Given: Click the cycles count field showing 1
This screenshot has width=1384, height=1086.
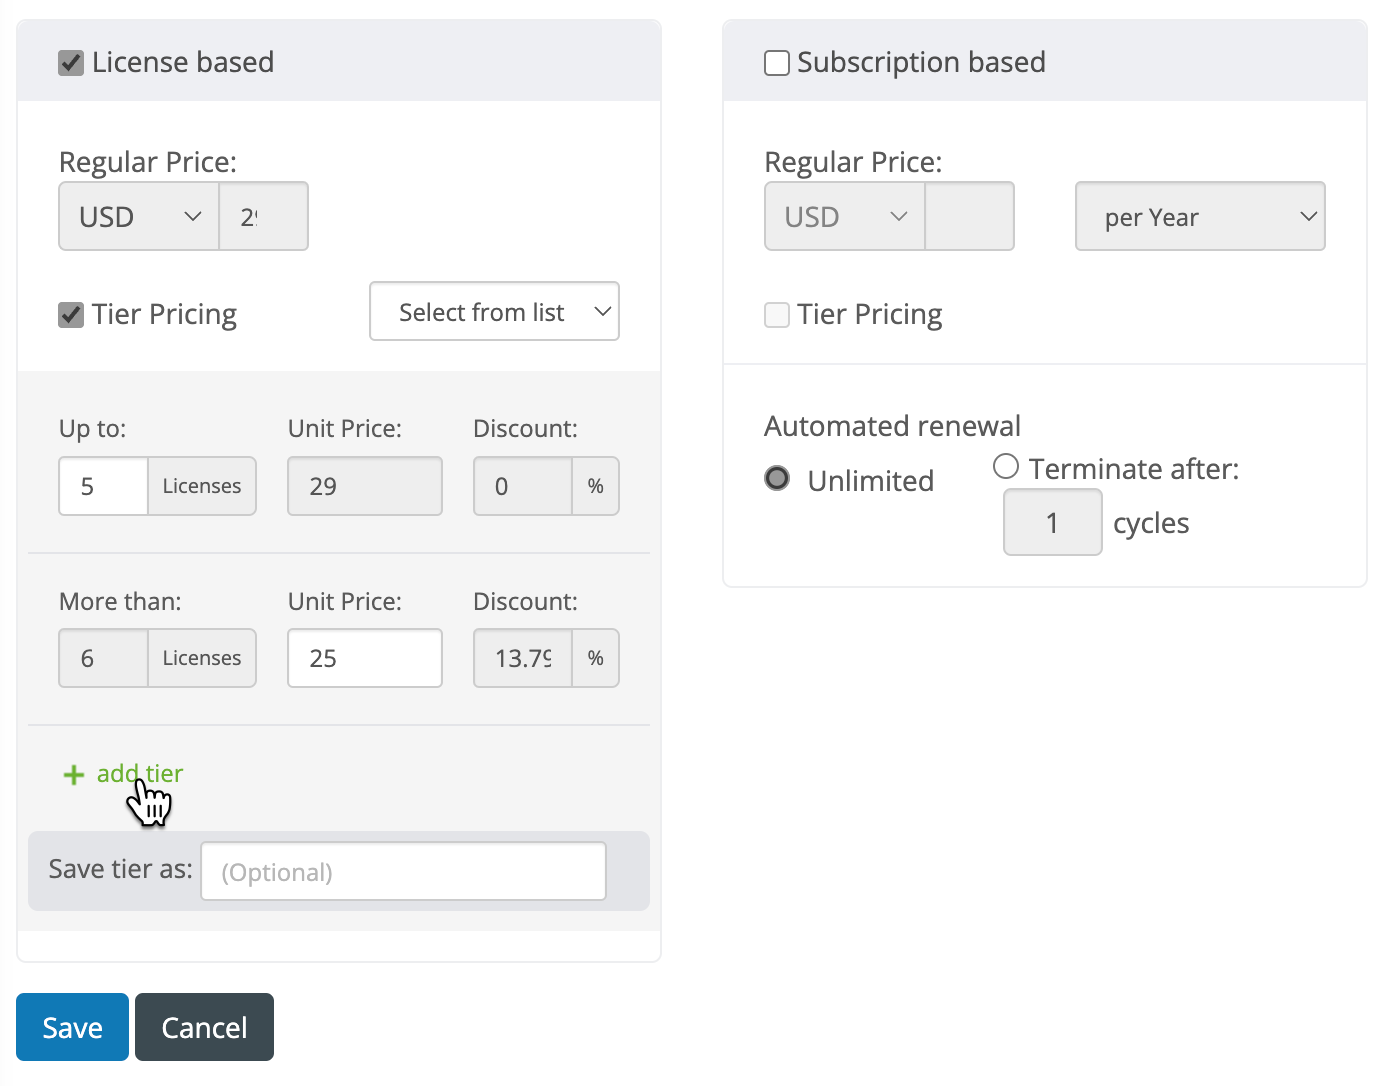Looking at the screenshot, I should pos(1053,522).
